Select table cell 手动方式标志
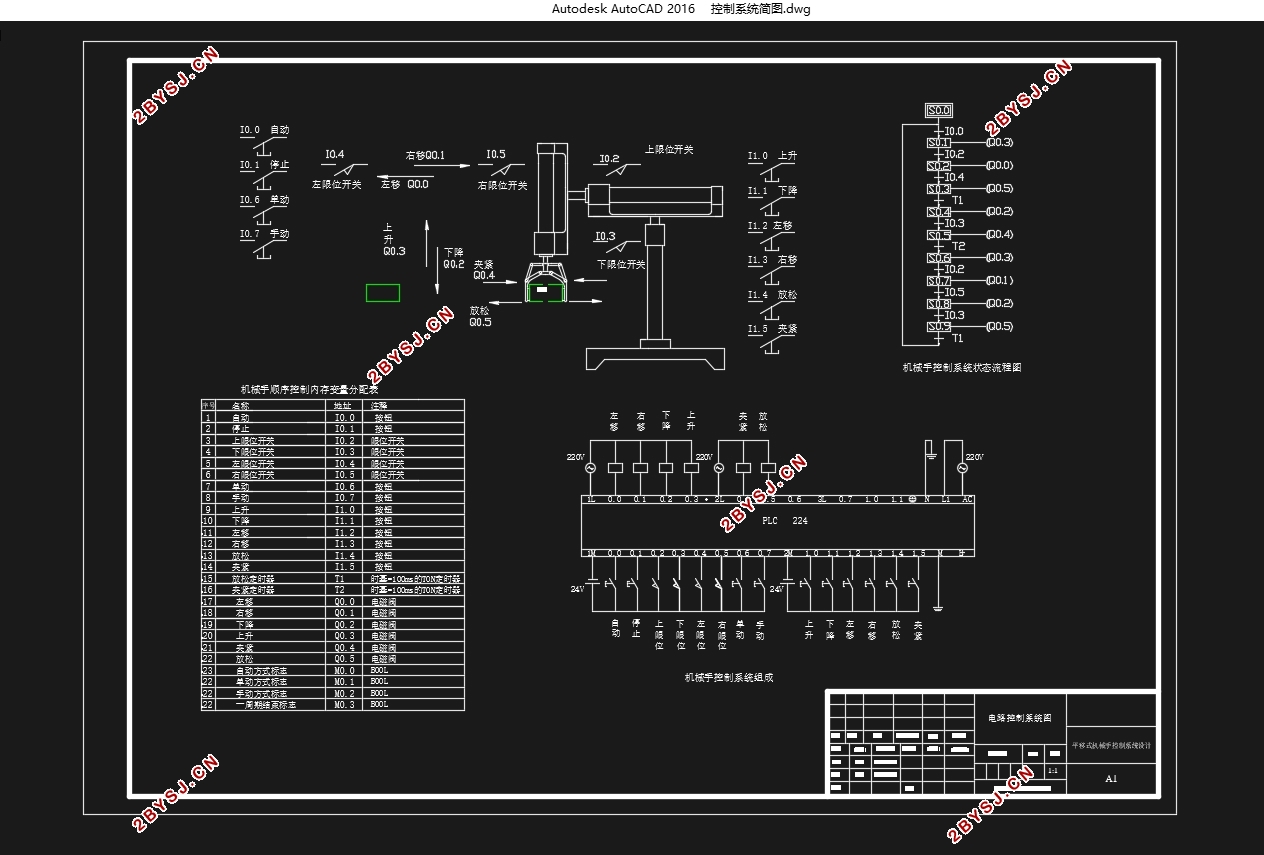Viewport: 1264px width, 855px height. [x=261, y=694]
